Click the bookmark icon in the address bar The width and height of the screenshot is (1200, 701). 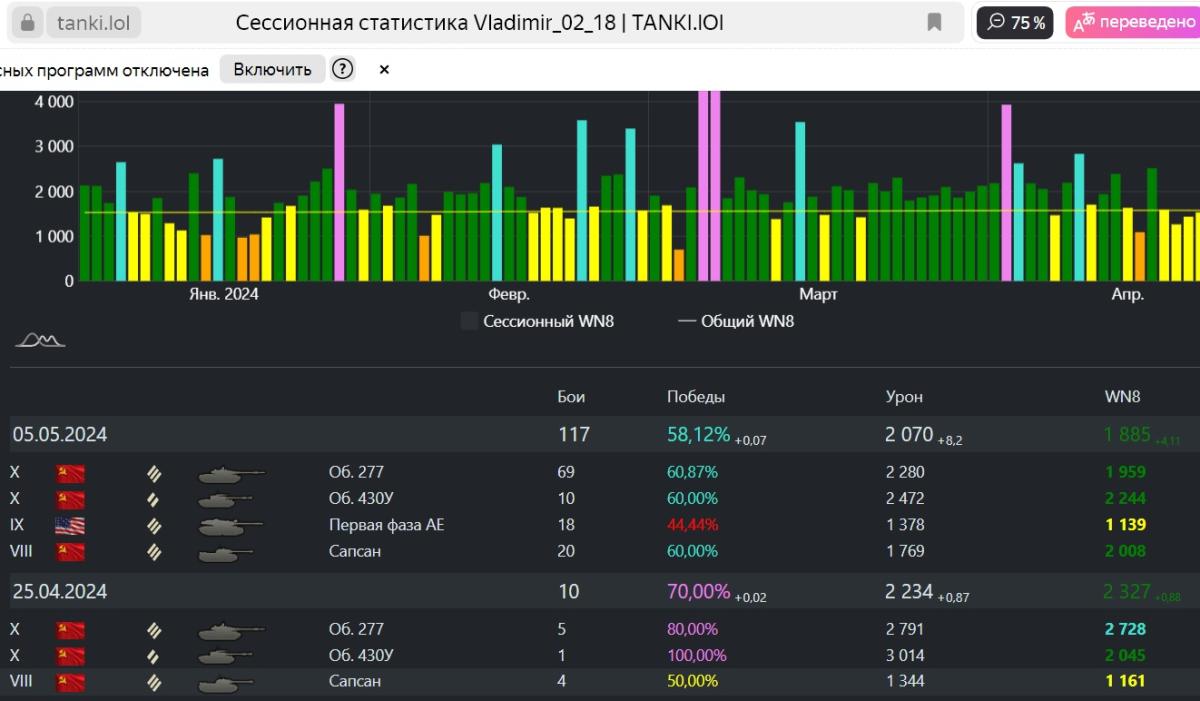pyautogui.click(x=934, y=22)
